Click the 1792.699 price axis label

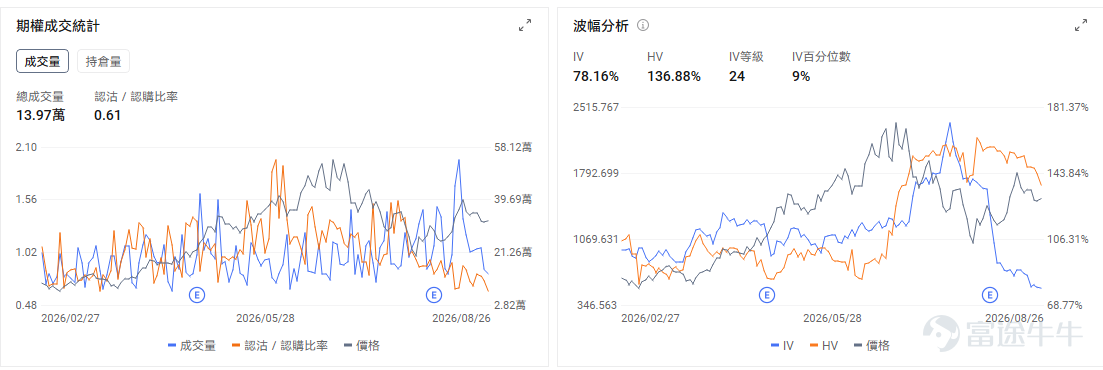pos(597,173)
